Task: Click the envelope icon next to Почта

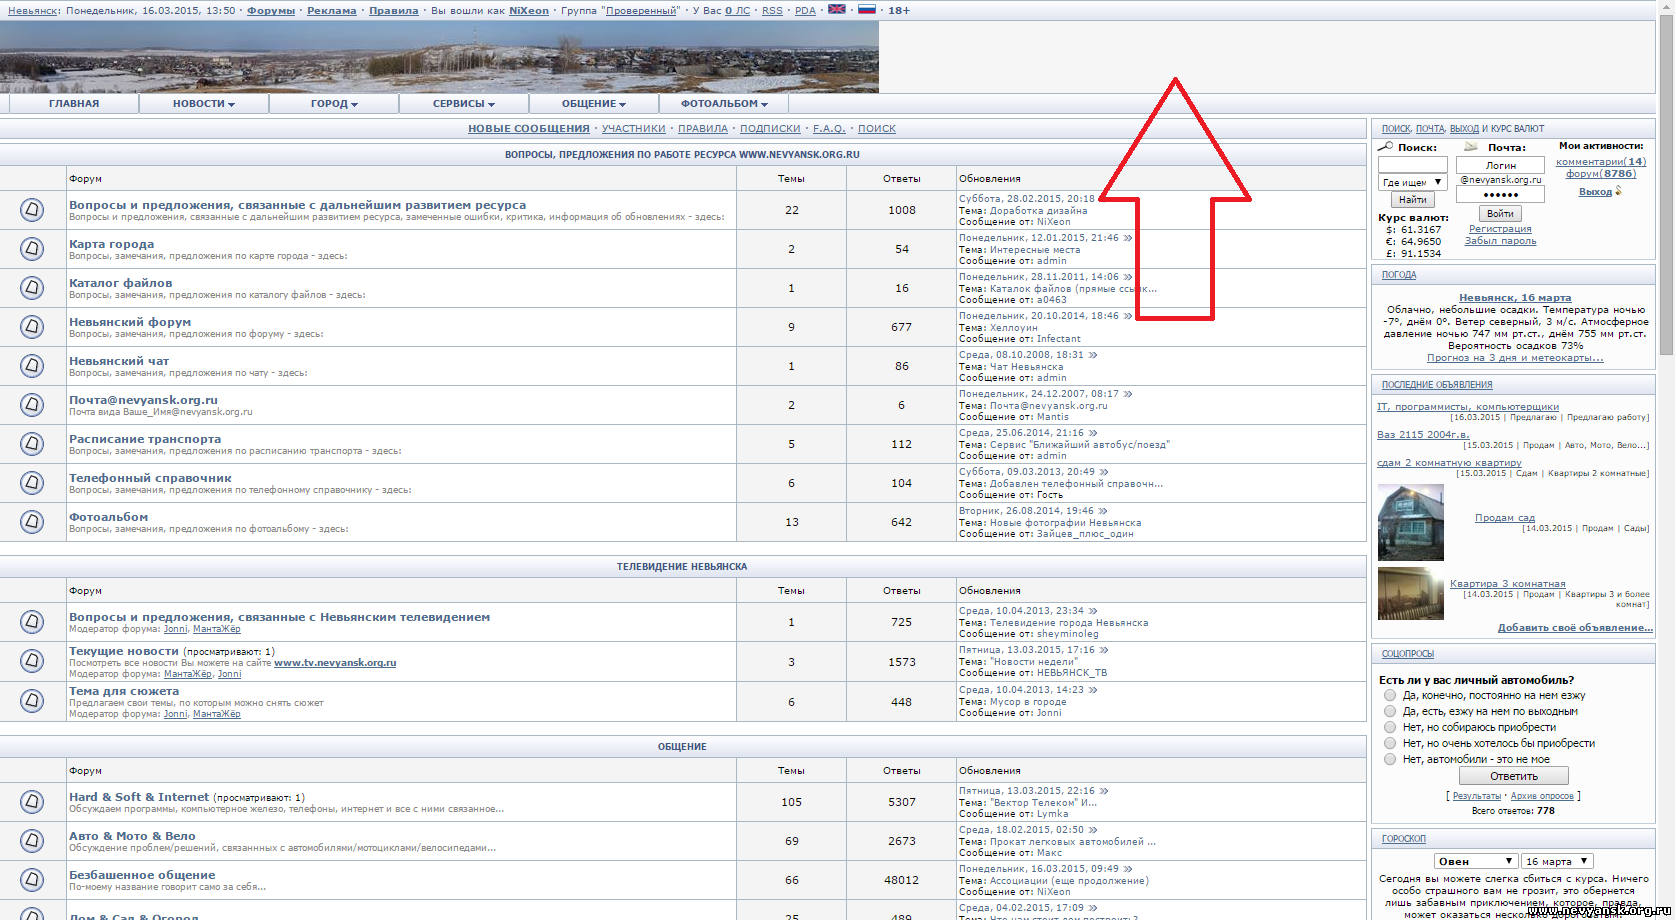Action: [1470, 147]
